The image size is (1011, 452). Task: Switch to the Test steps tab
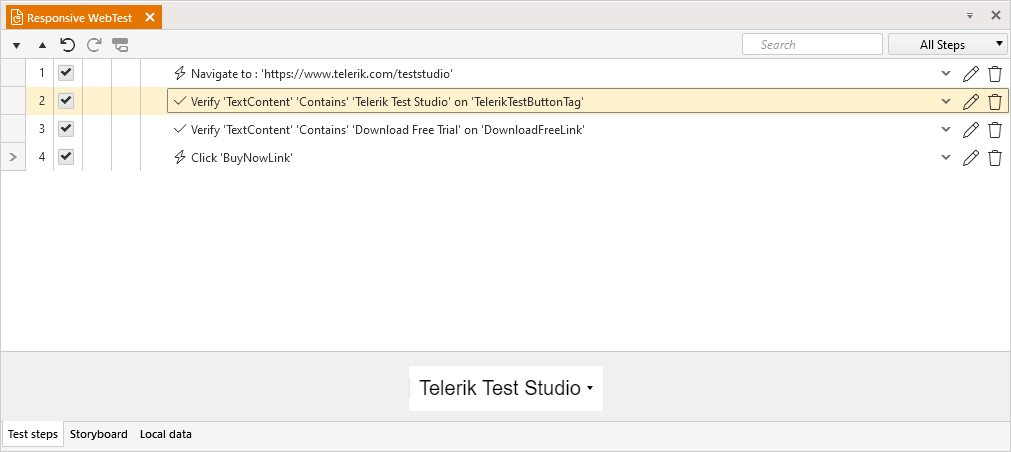click(33, 434)
